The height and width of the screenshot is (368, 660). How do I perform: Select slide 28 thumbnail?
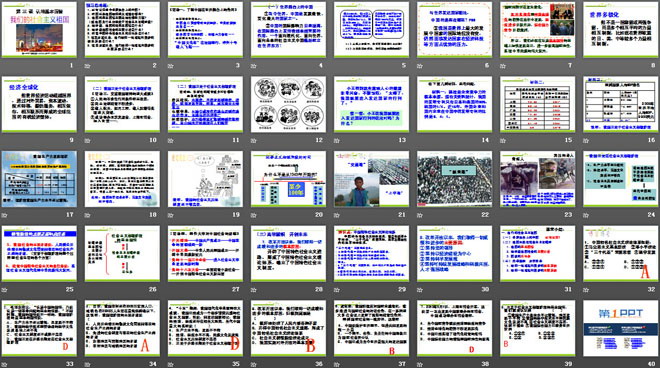click(288, 253)
